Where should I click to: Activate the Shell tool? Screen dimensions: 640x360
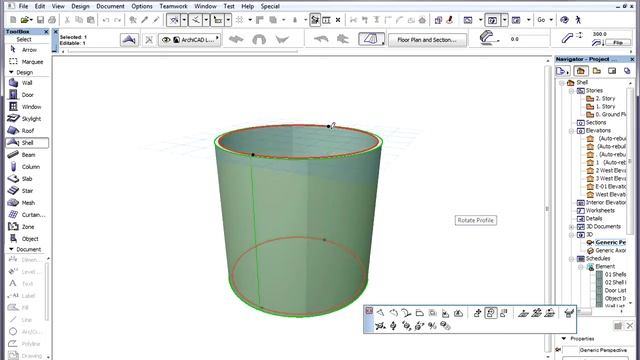click(x=27, y=142)
